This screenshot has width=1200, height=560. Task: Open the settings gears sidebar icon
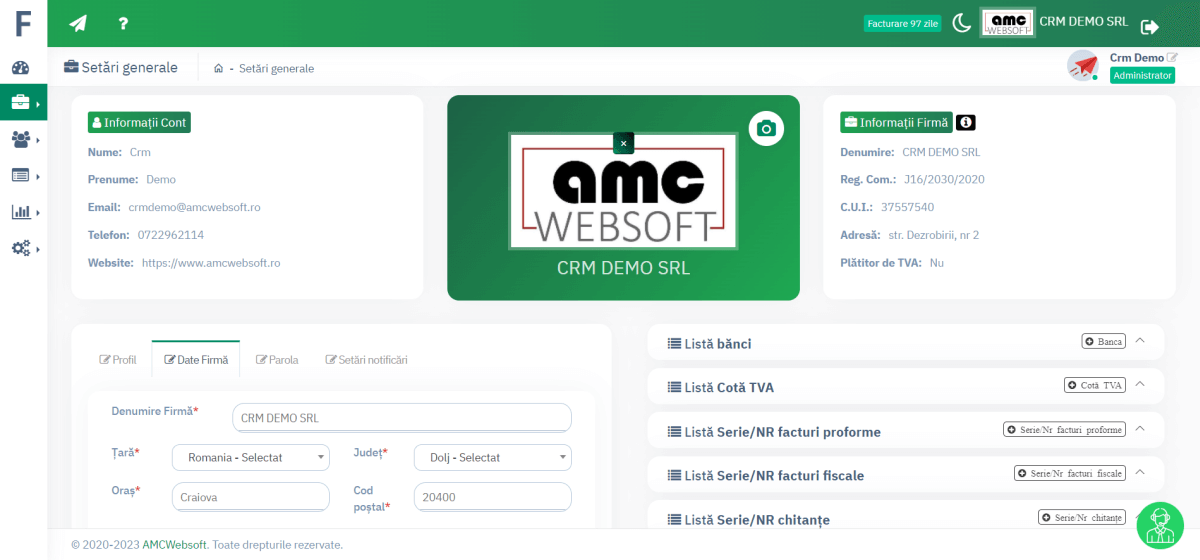click(21, 248)
